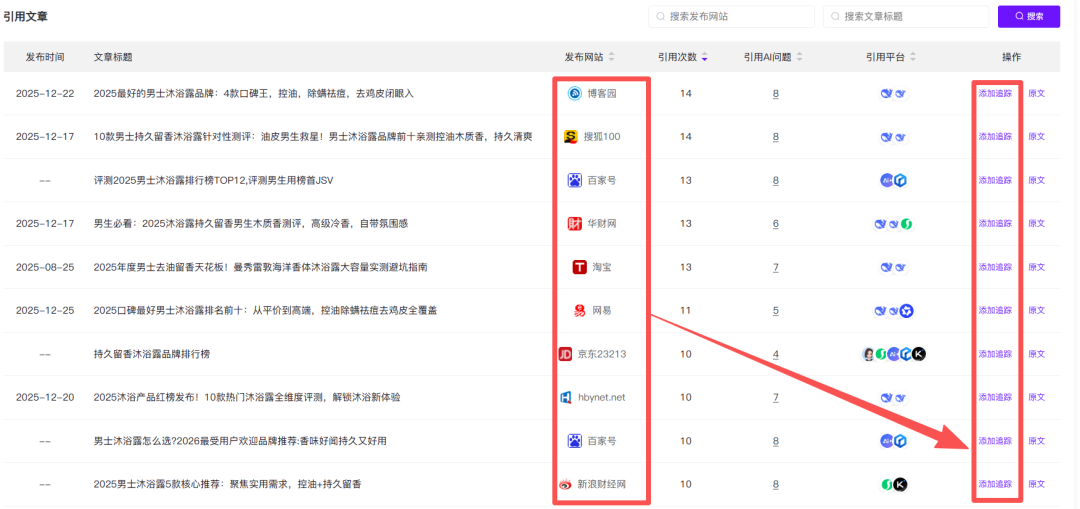
Task: Click the 华财网 red logo icon
Action: [x=575, y=224]
